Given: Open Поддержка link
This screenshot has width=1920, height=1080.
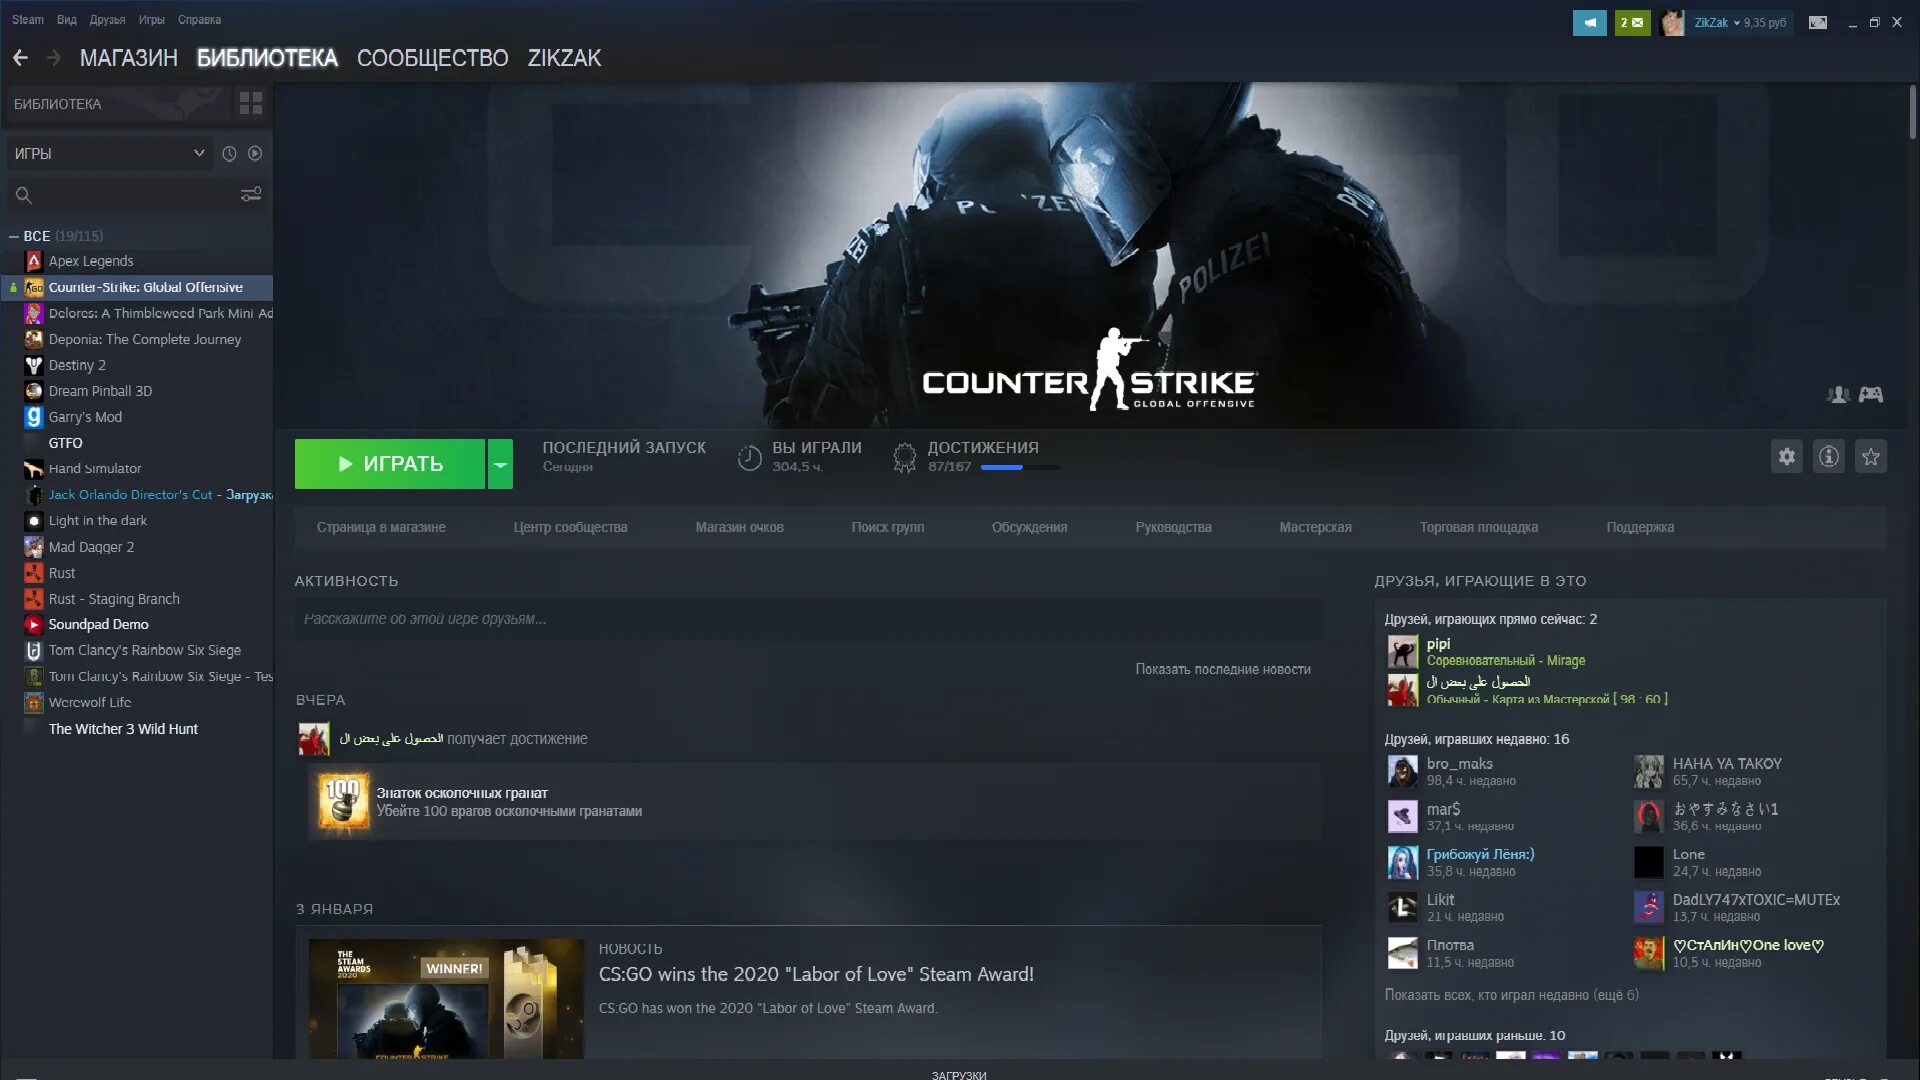Looking at the screenshot, I should (x=1640, y=527).
